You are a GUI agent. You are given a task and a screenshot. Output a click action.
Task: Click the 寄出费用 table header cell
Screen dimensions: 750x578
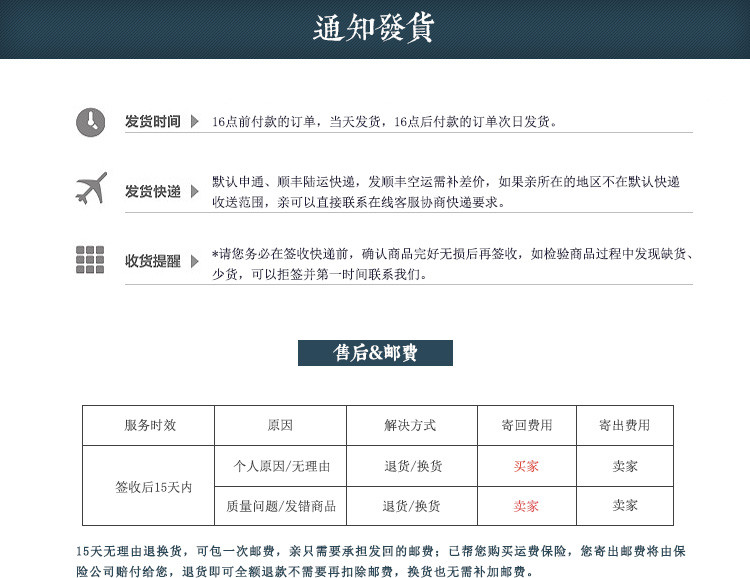click(625, 425)
